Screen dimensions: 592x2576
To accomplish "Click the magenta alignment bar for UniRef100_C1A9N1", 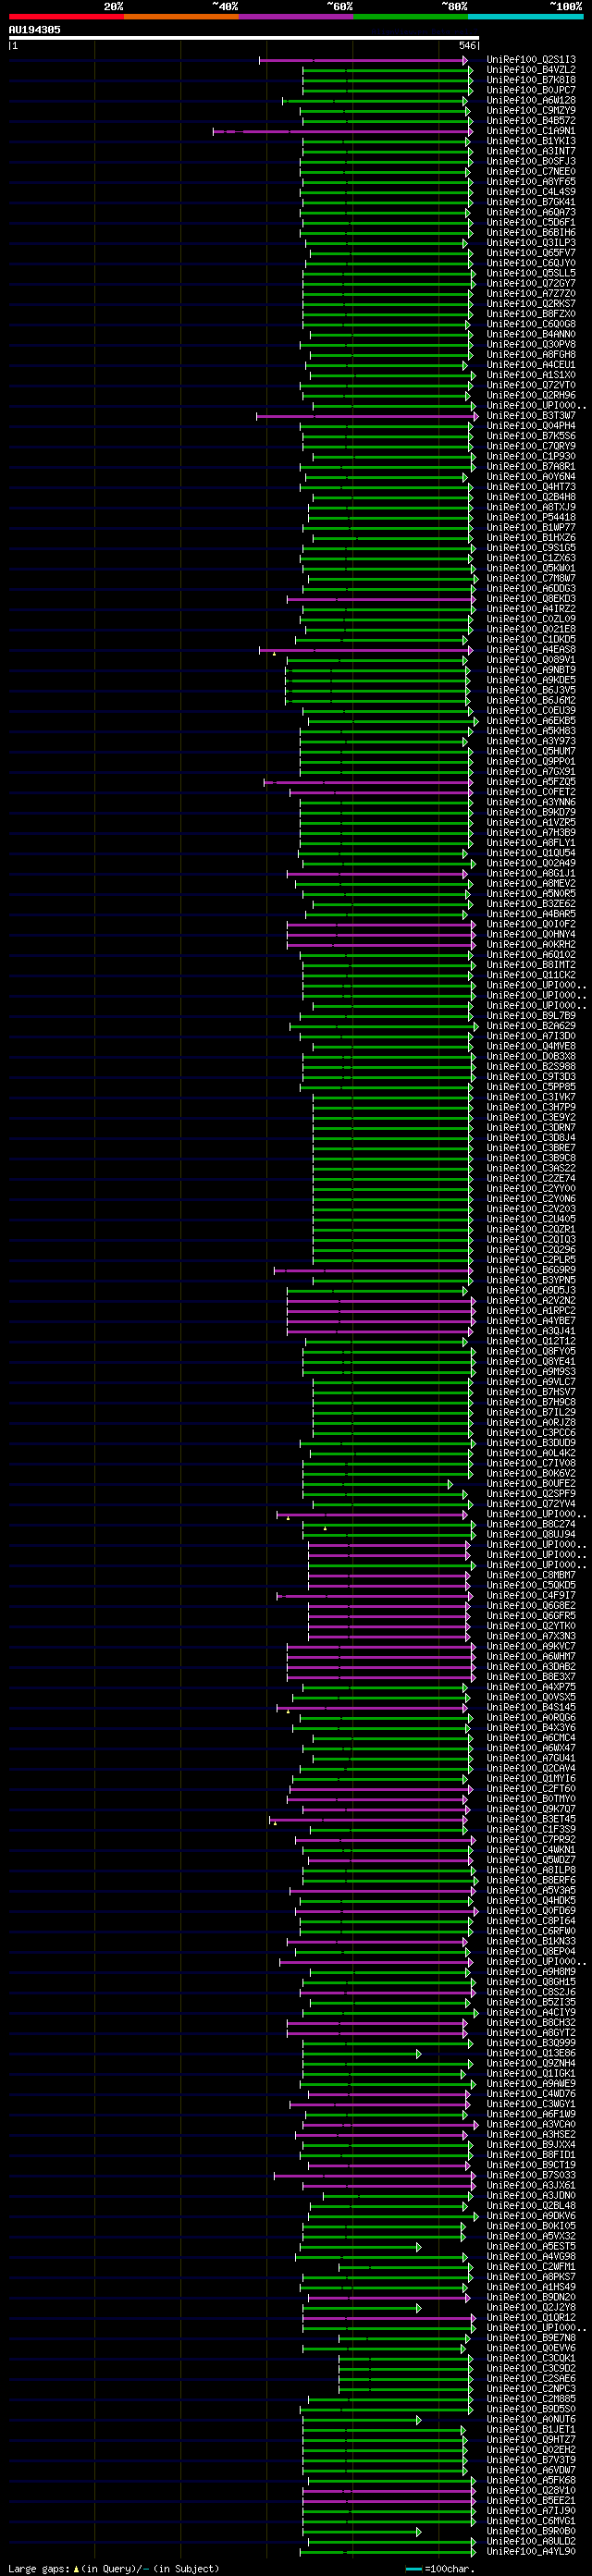I will (x=342, y=131).
